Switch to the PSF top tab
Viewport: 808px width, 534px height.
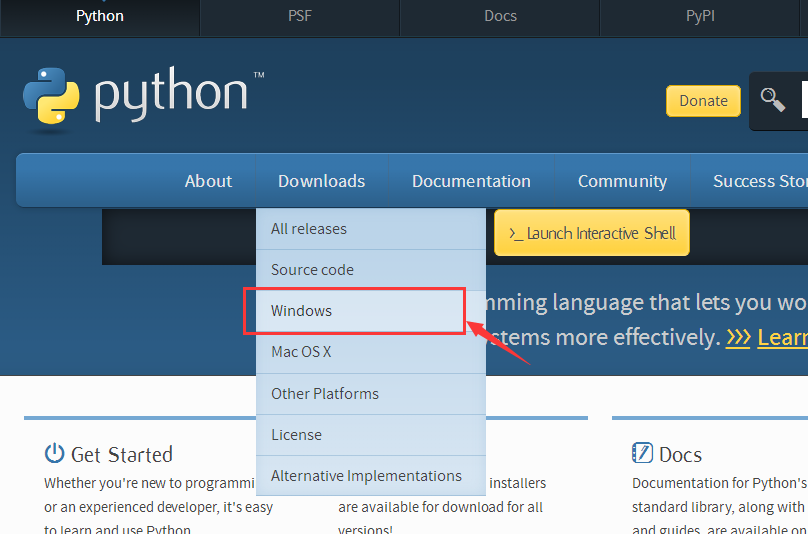point(299,16)
